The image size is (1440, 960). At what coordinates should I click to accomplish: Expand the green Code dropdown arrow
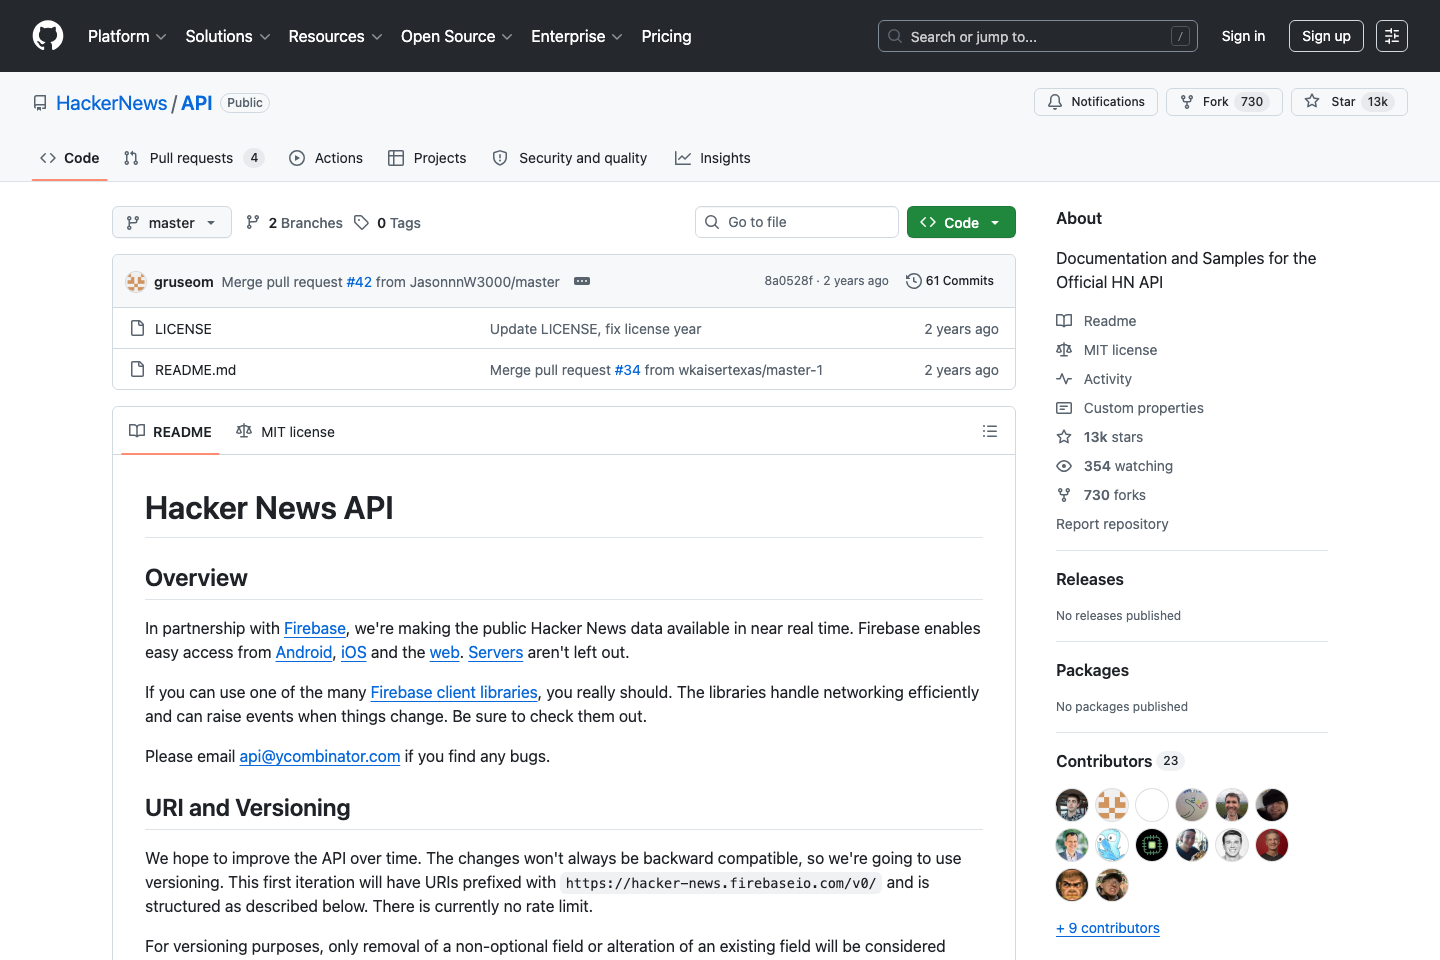pyautogui.click(x=994, y=221)
